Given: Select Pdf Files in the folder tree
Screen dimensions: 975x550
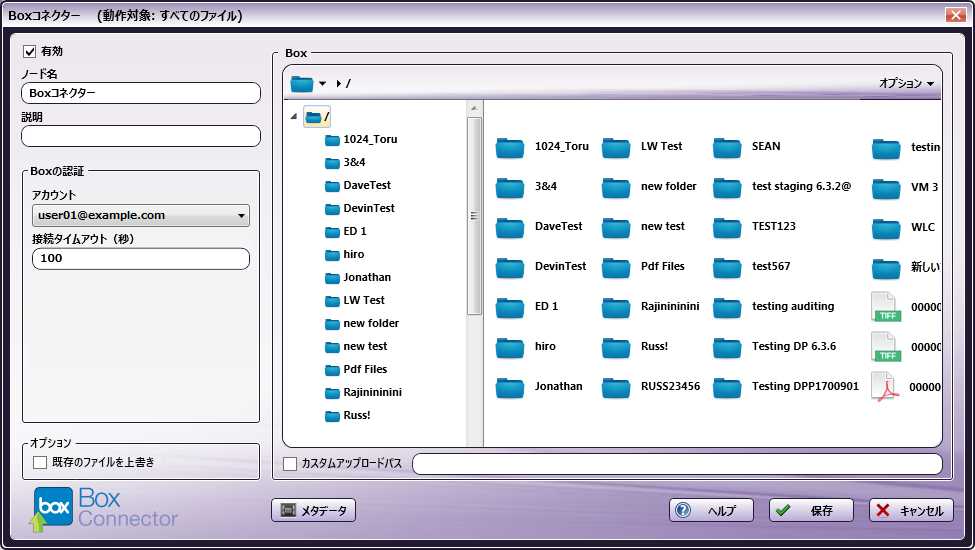Looking at the screenshot, I should (x=365, y=369).
